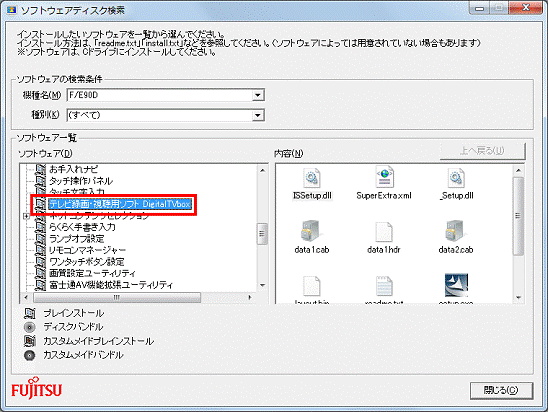Click the 上へ戻る(U) button
Image resolution: width=548 pixels, height=412 pixels.
[482, 151]
